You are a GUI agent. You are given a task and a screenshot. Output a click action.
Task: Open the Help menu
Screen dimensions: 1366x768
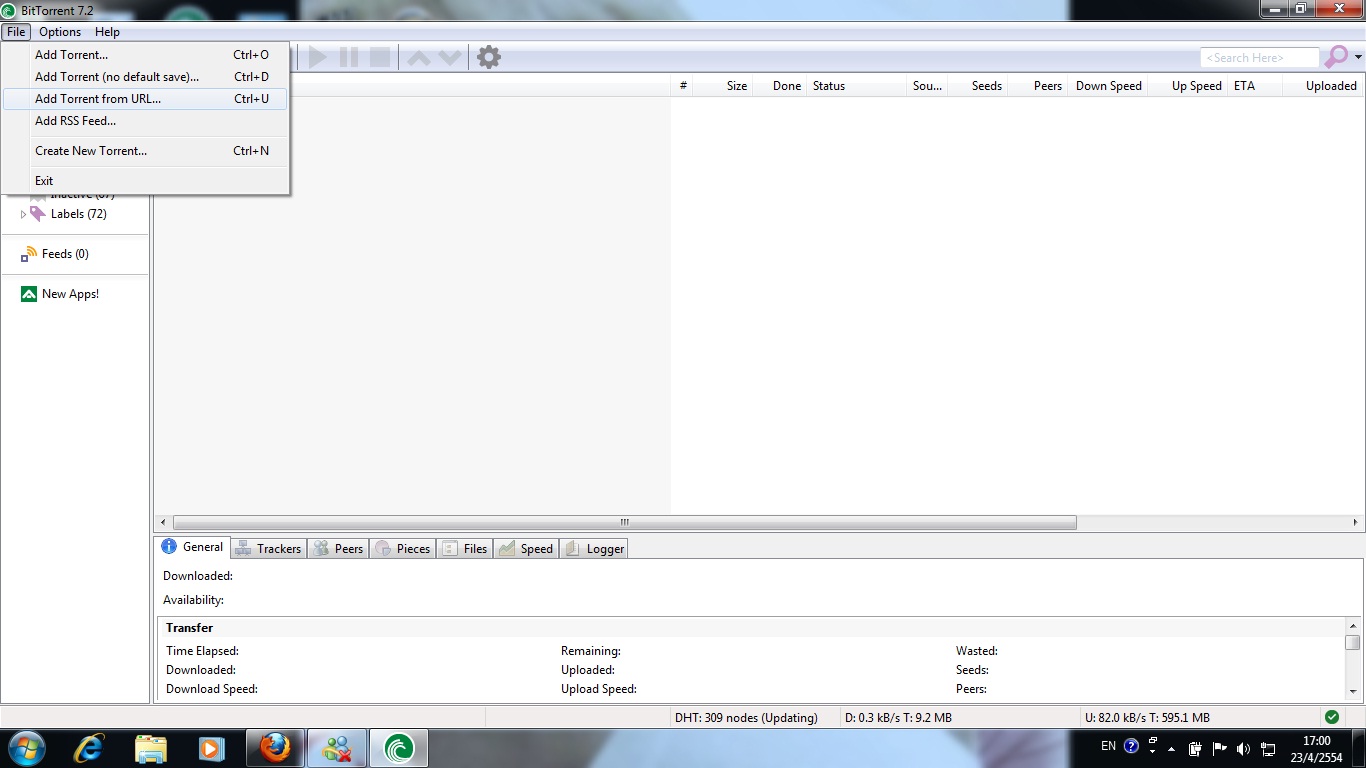[107, 32]
